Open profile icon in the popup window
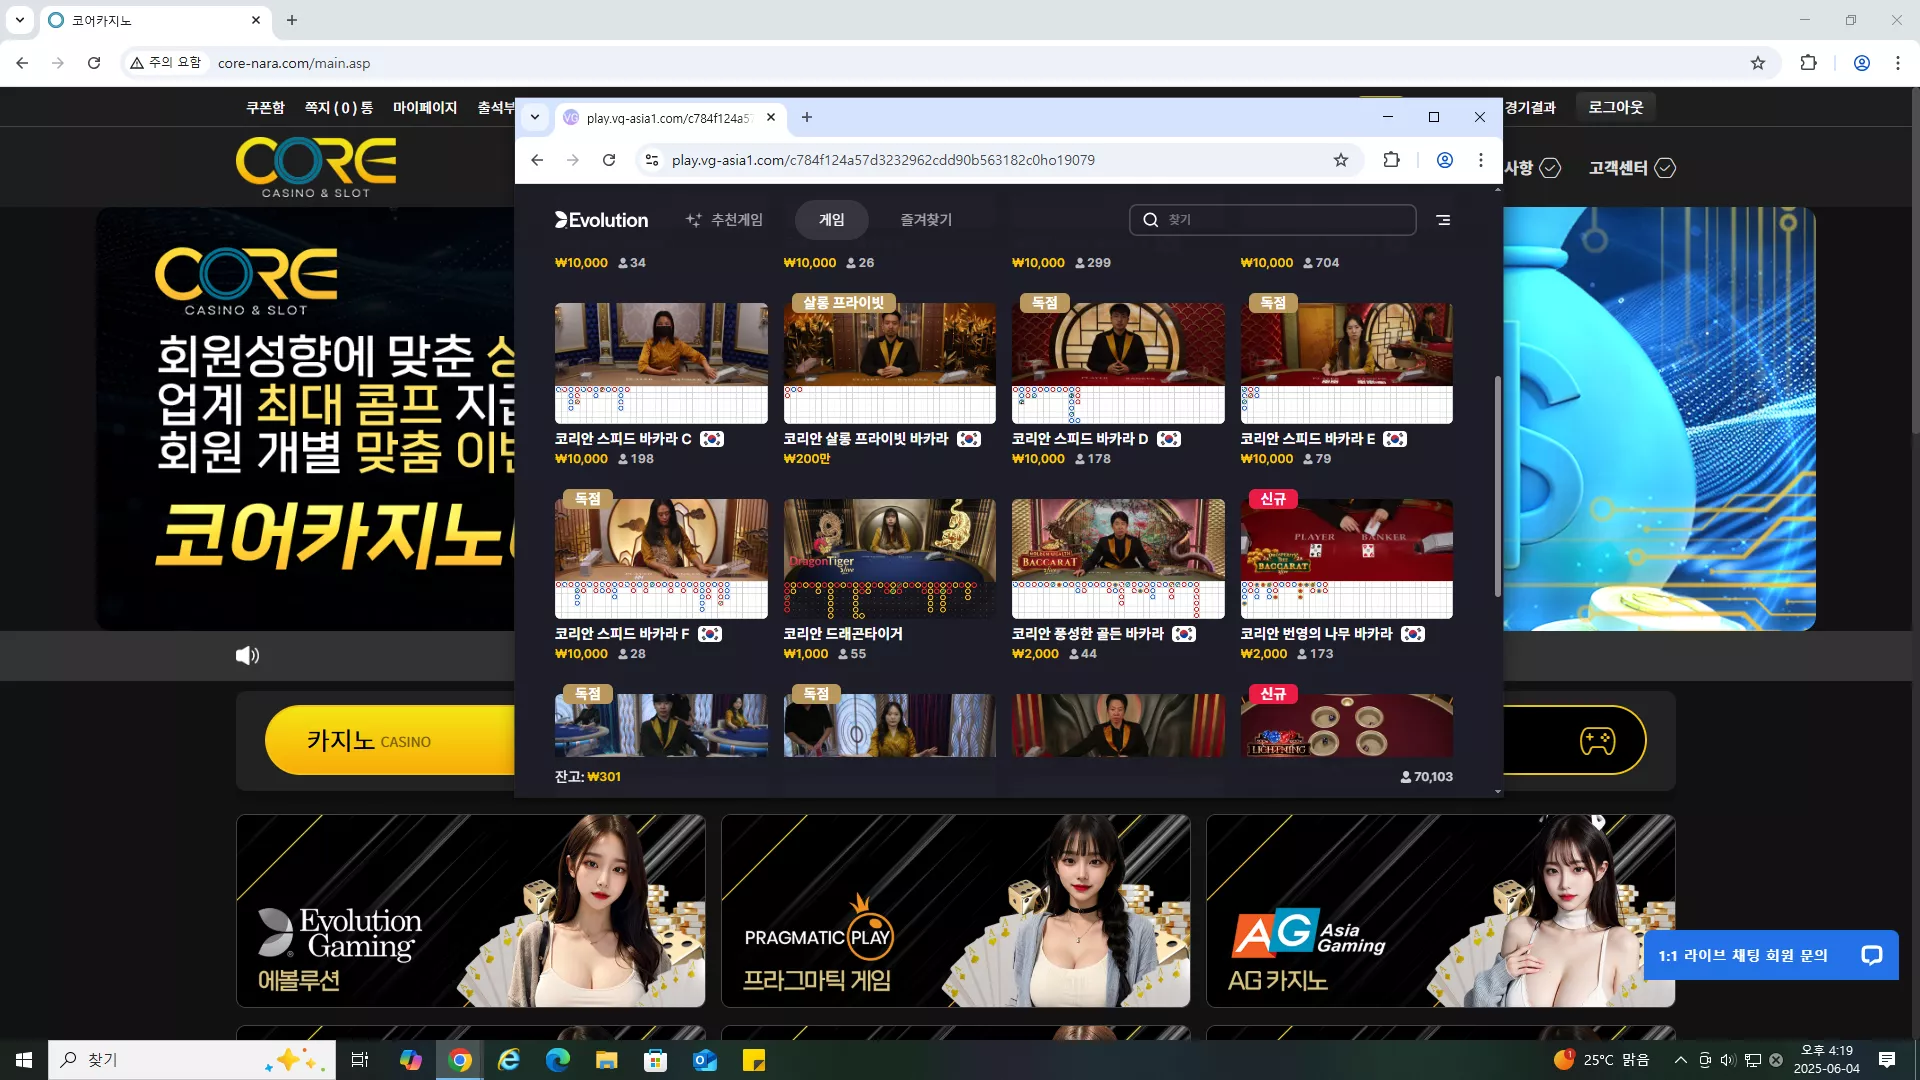 tap(1445, 160)
